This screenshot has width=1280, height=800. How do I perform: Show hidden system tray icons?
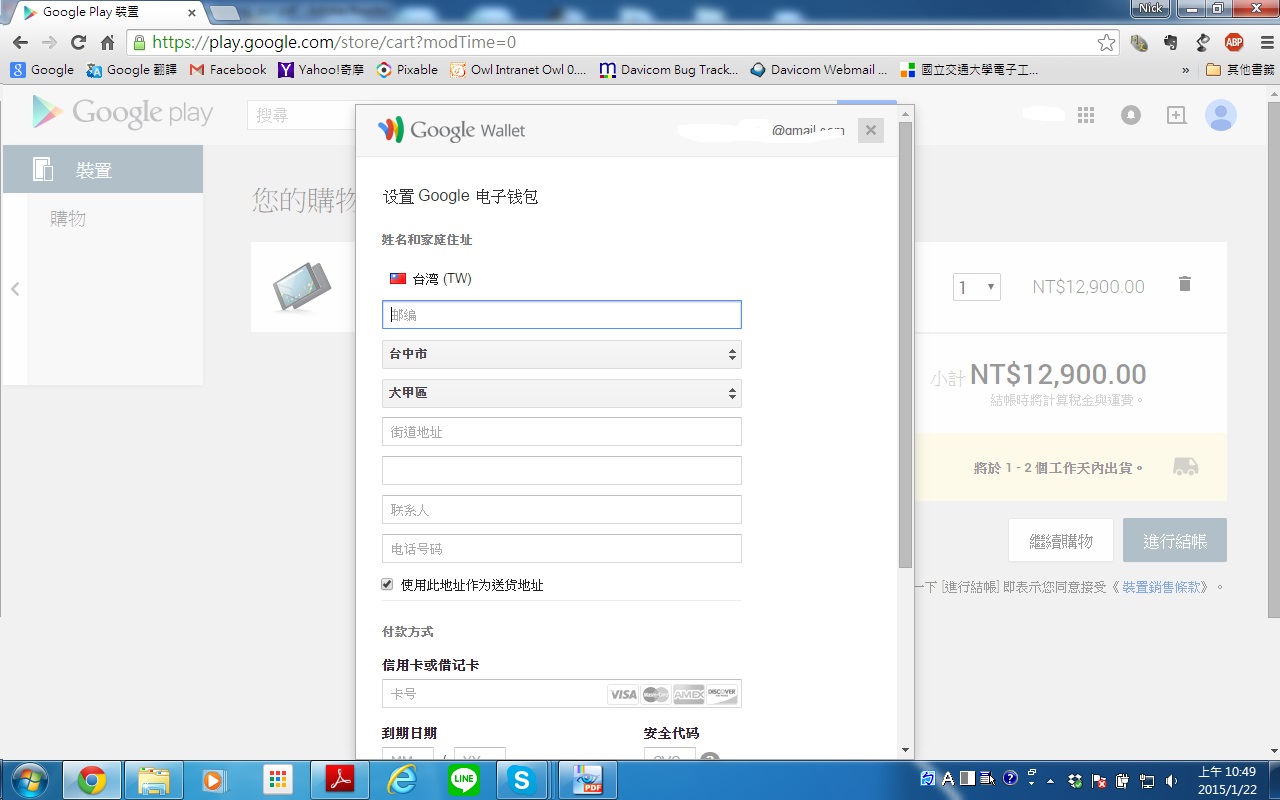(1049, 780)
